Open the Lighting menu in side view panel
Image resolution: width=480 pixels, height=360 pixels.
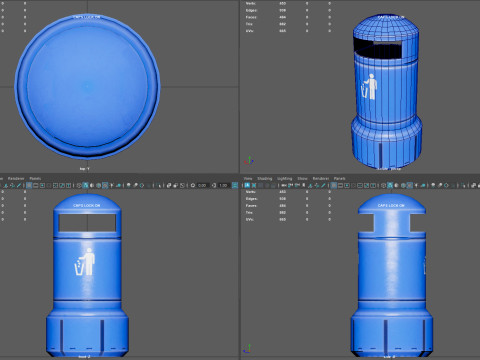pyautogui.click(x=284, y=178)
